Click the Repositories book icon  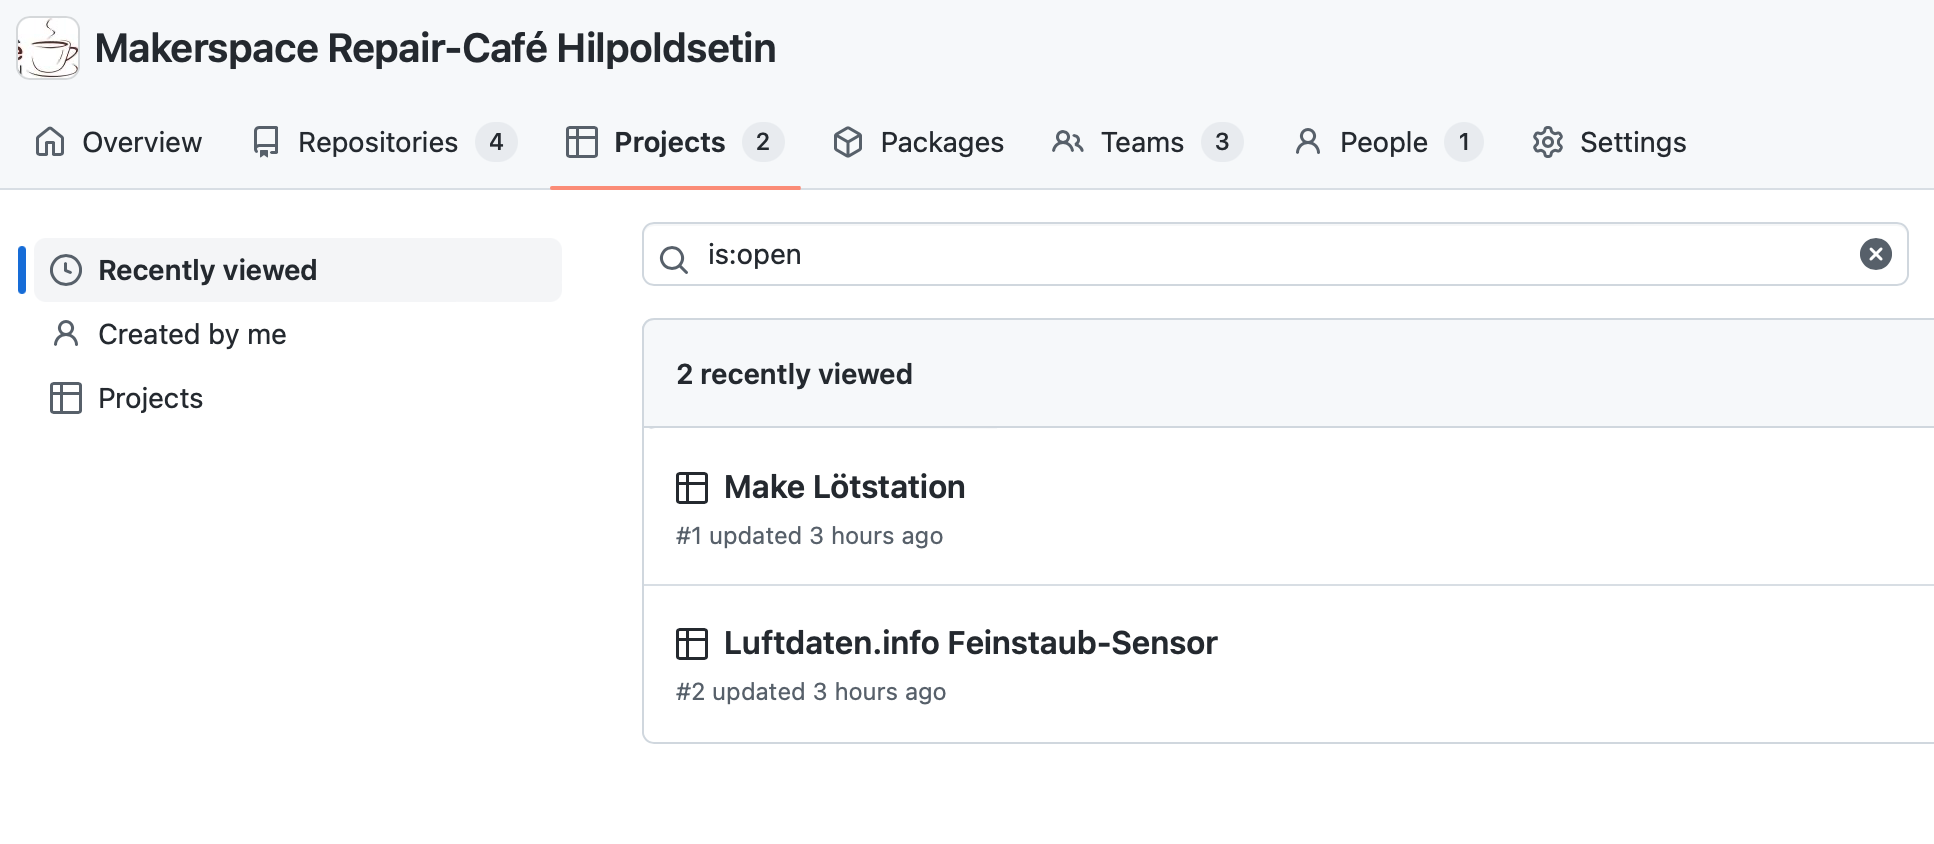click(266, 142)
